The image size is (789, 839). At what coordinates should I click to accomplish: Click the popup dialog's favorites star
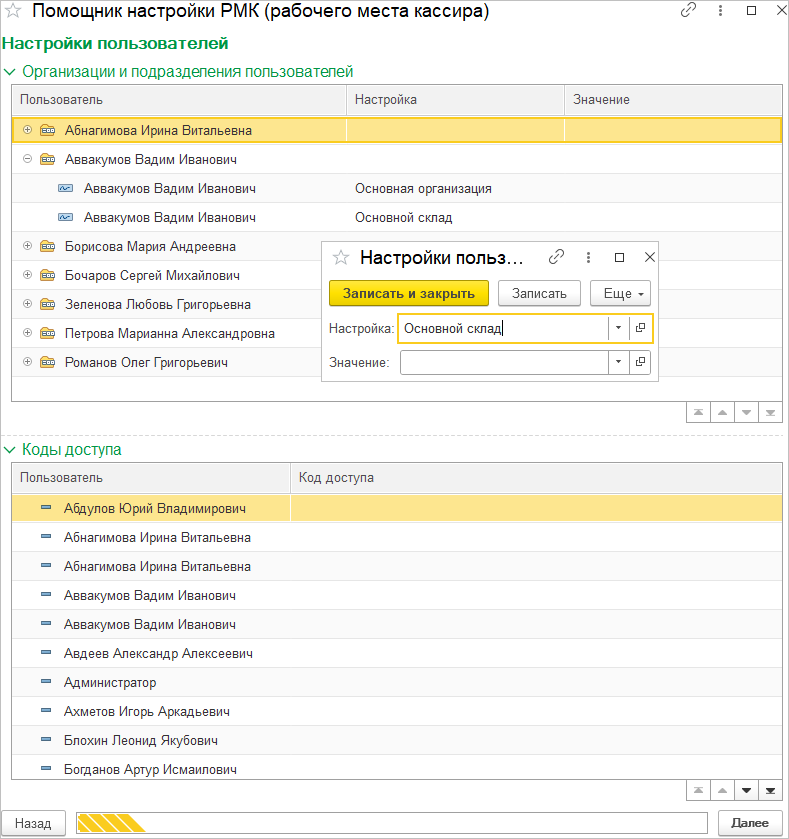341,257
